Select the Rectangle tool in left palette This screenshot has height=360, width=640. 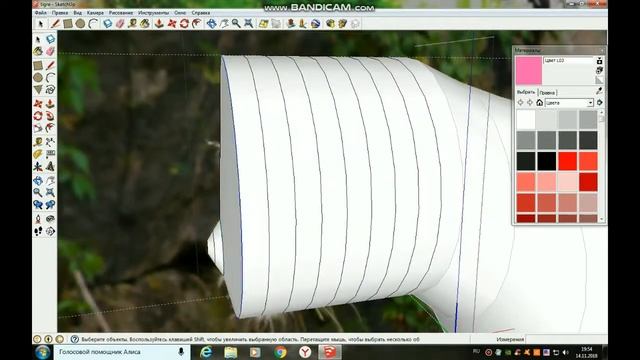click(x=38, y=65)
